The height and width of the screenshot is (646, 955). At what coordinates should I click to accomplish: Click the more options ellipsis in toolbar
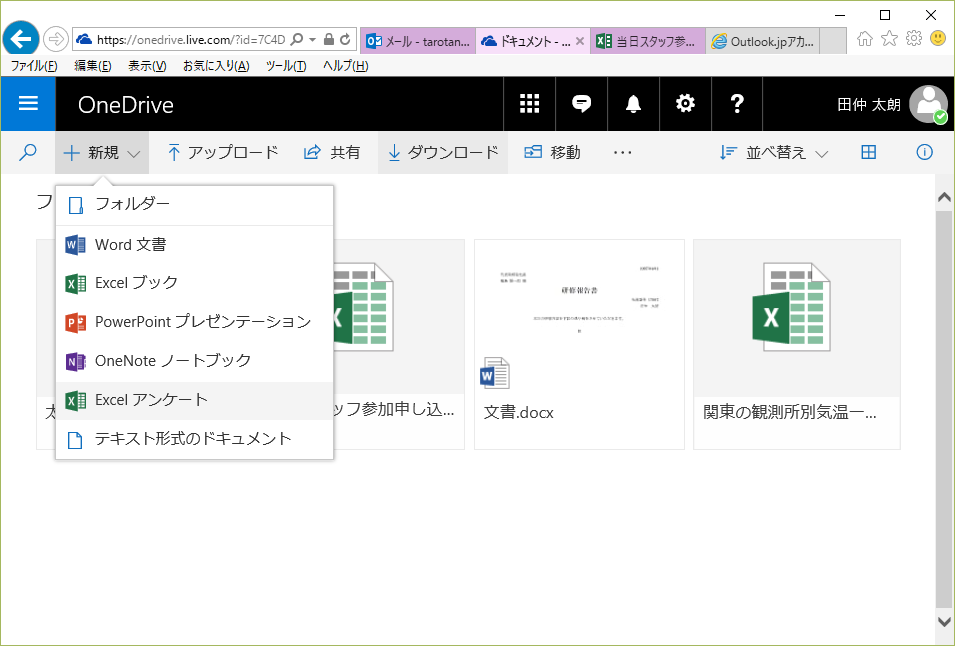(622, 152)
